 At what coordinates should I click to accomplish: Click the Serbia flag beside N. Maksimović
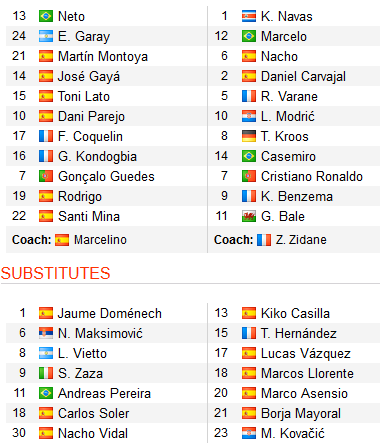point(46,333)
